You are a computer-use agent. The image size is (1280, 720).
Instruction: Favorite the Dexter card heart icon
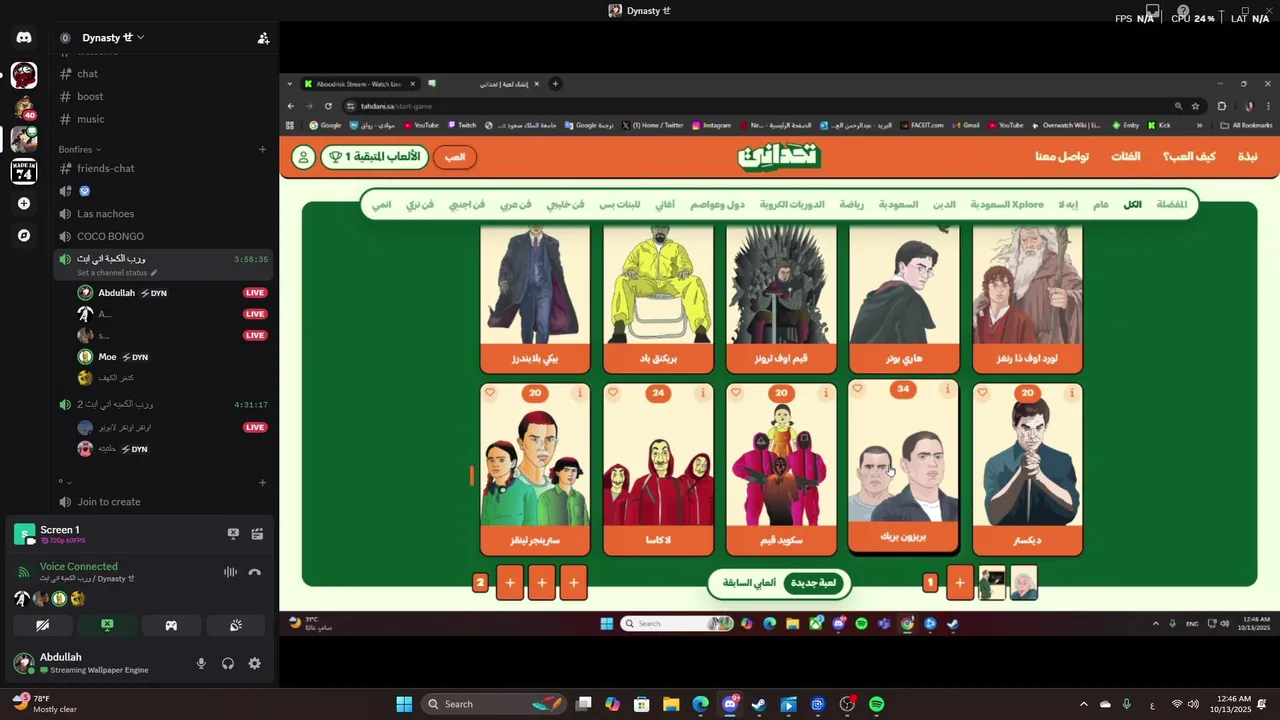click(982, 393)
